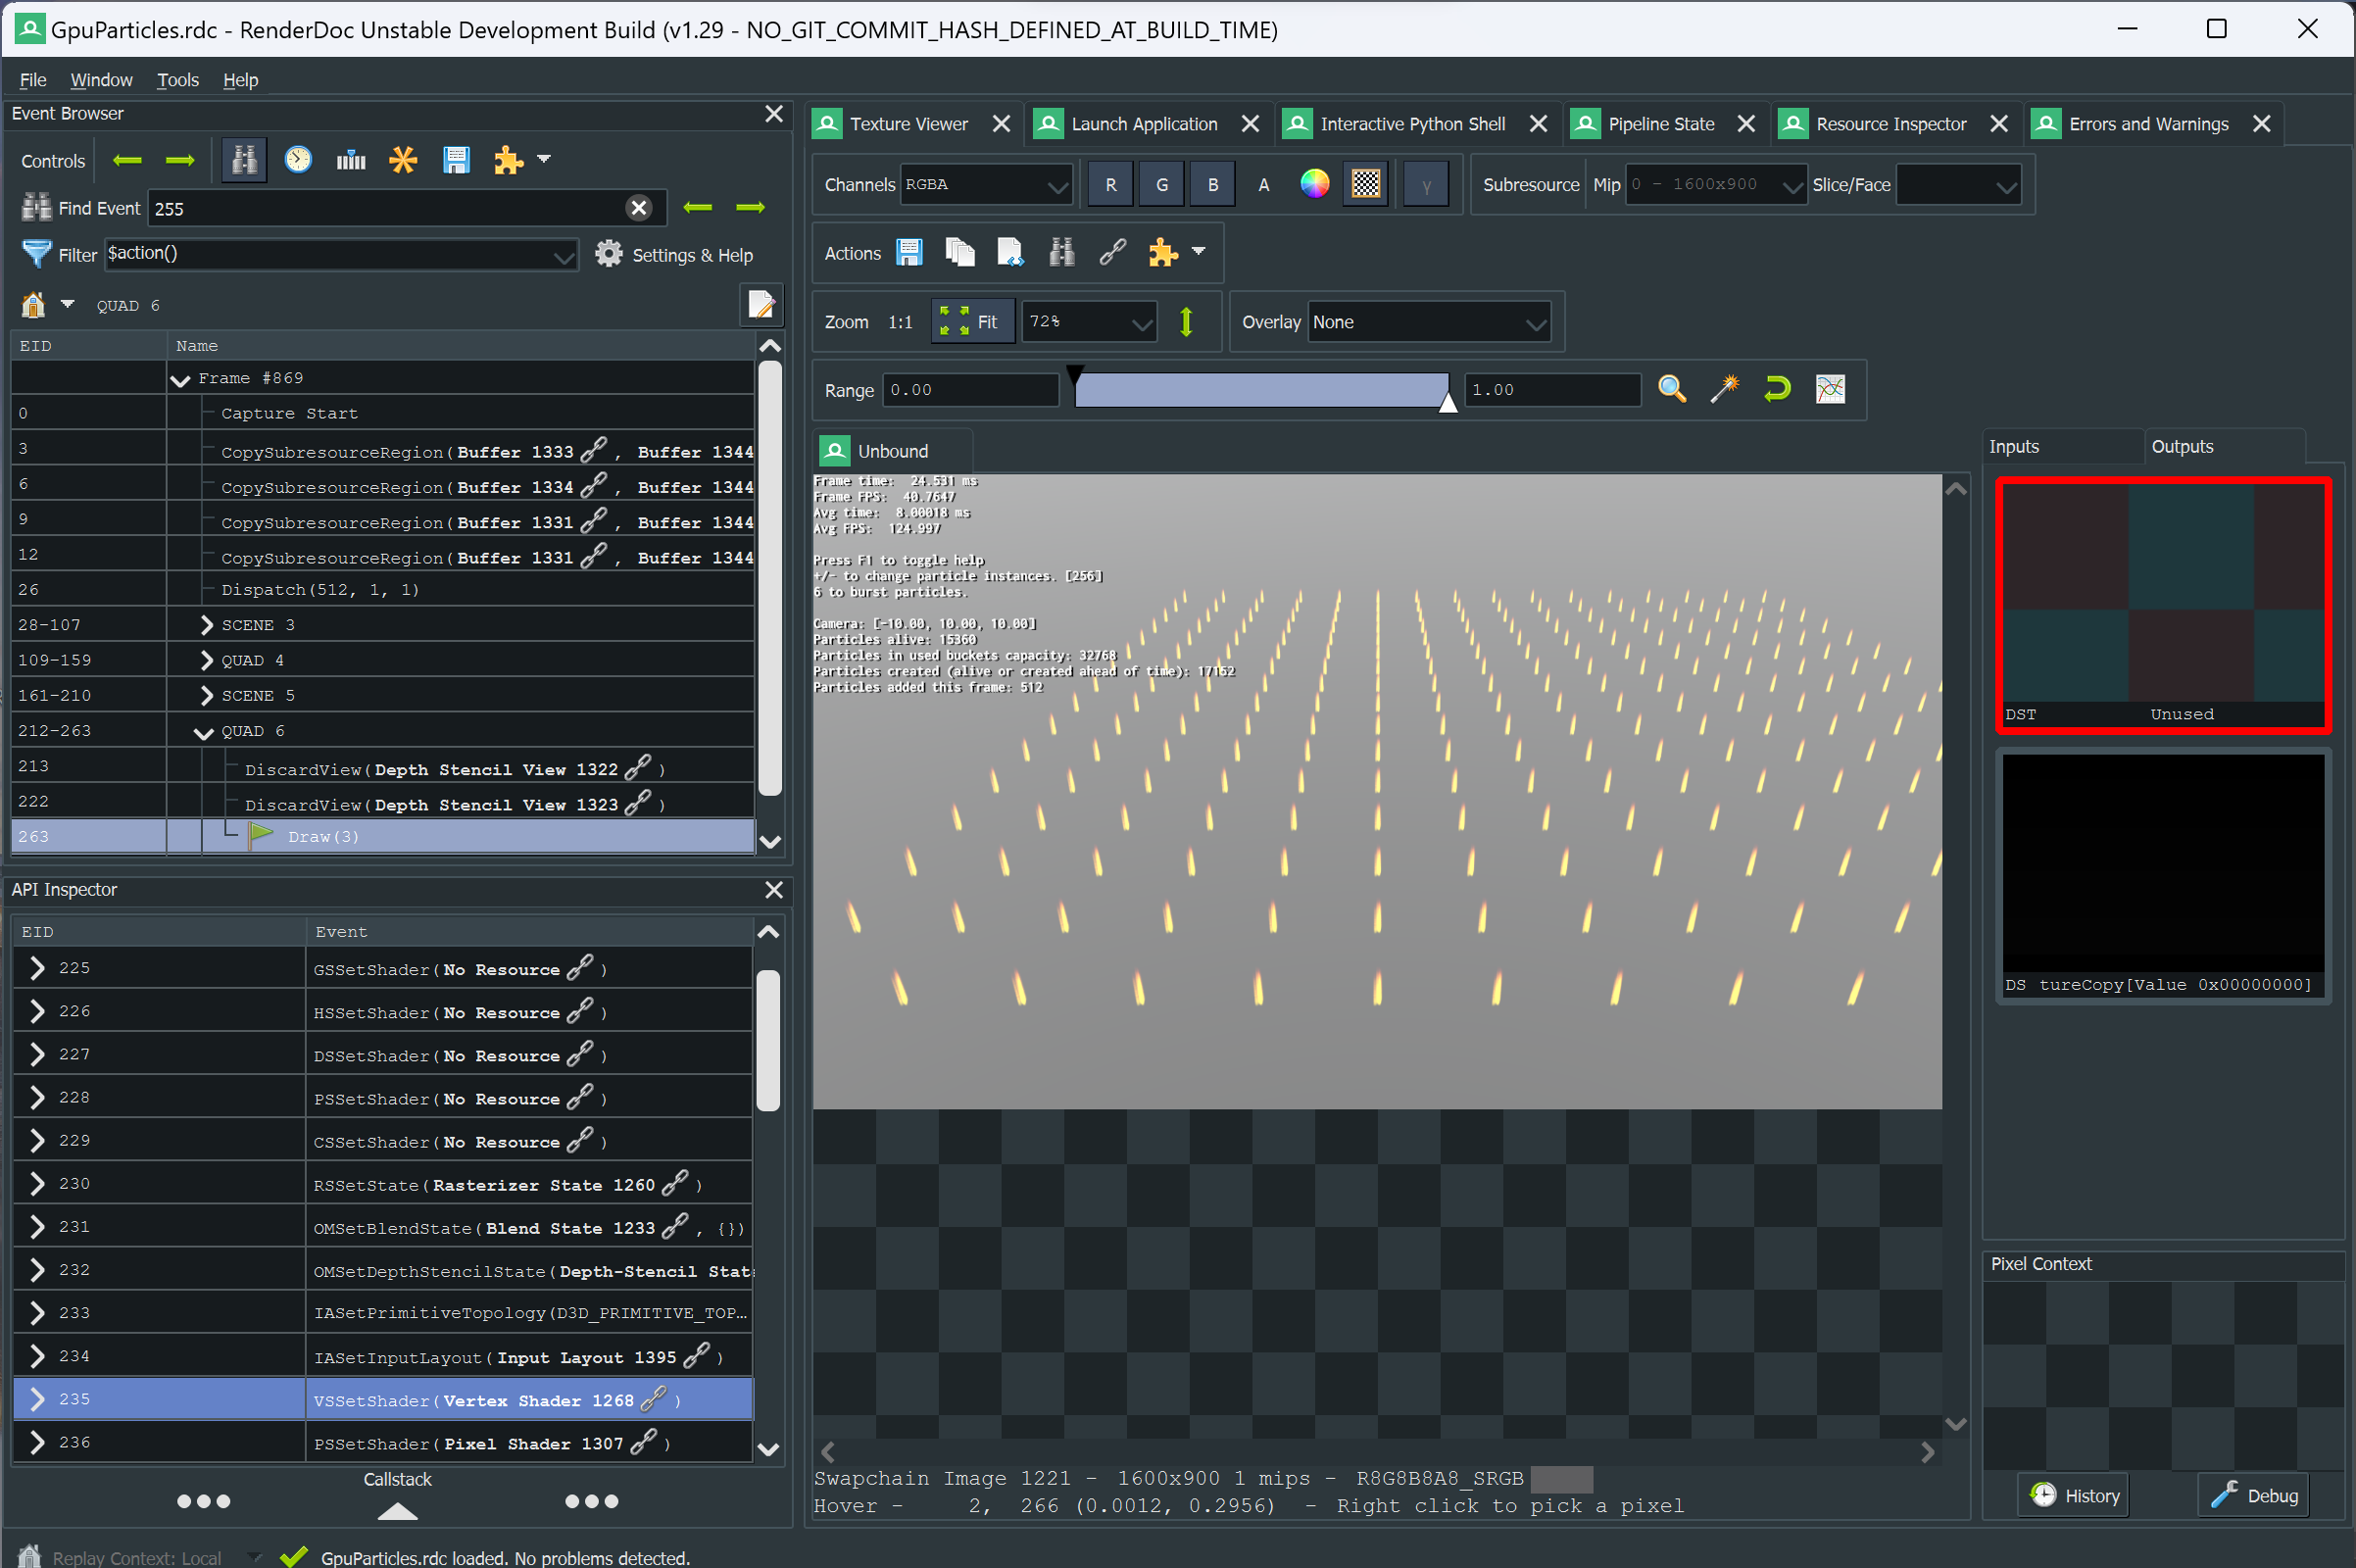Collapse the QUAD 6 tree entry
The height and width of the screenshot is (1568, 2356).
204,730
